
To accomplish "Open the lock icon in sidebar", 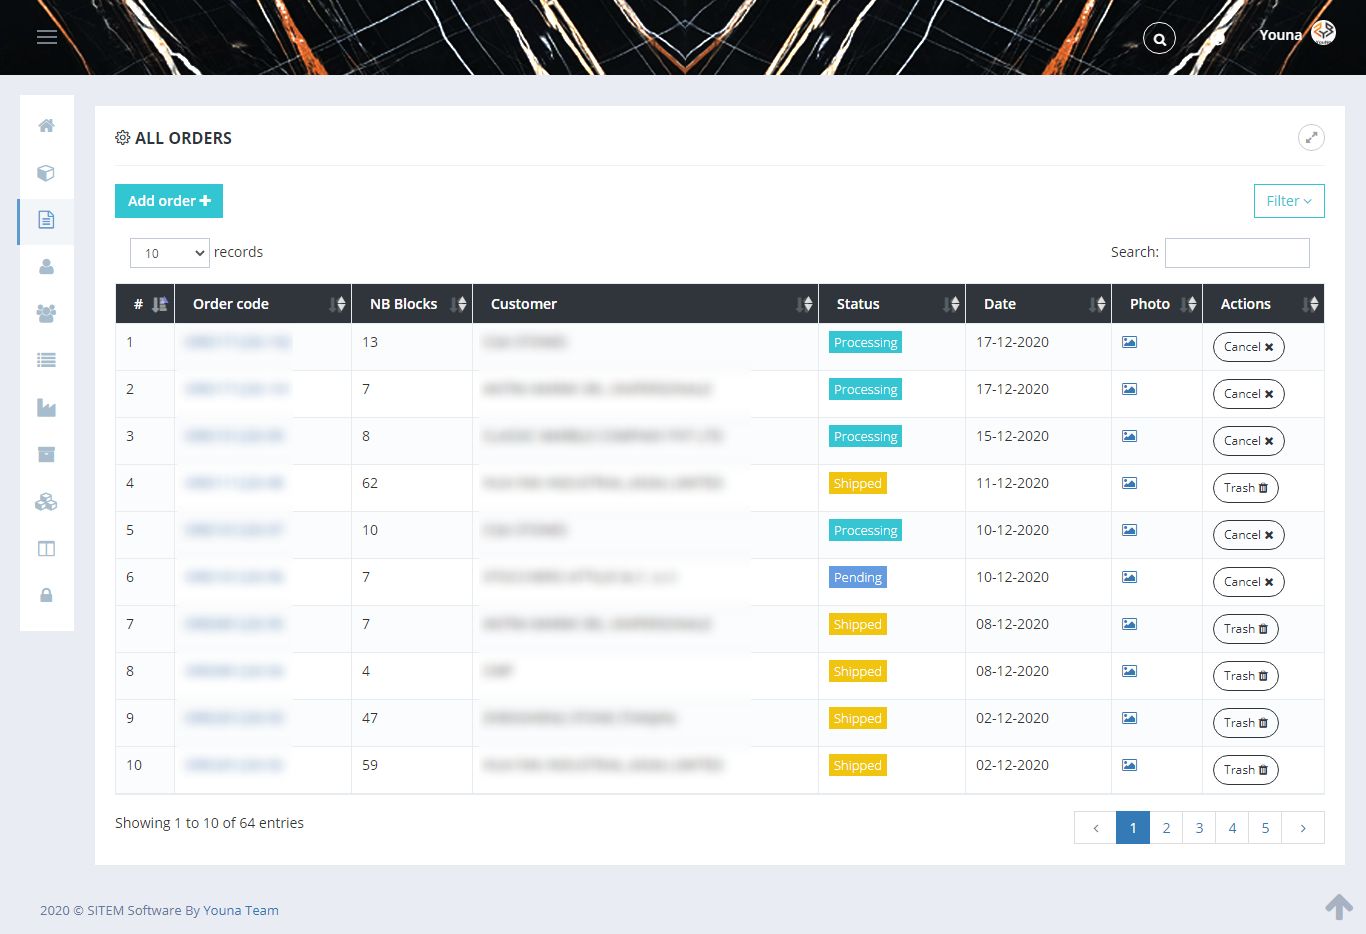I will click(46, 596).
